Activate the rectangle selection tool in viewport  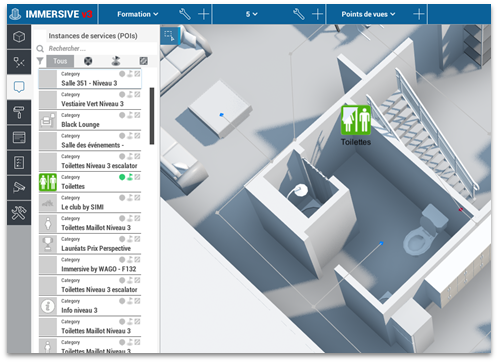170,36
